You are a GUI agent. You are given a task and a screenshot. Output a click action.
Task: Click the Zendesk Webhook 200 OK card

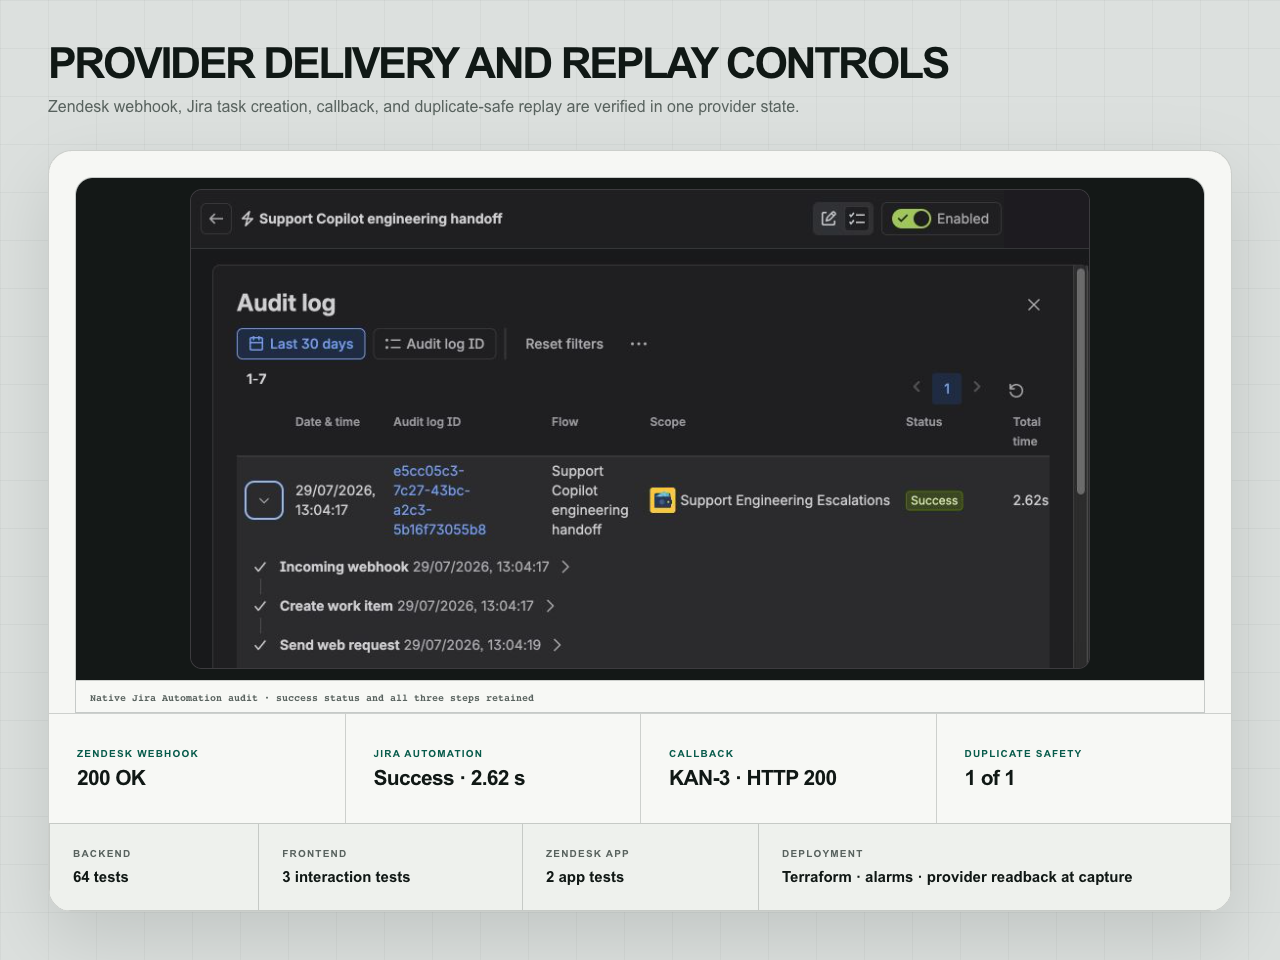coord(197,768)
